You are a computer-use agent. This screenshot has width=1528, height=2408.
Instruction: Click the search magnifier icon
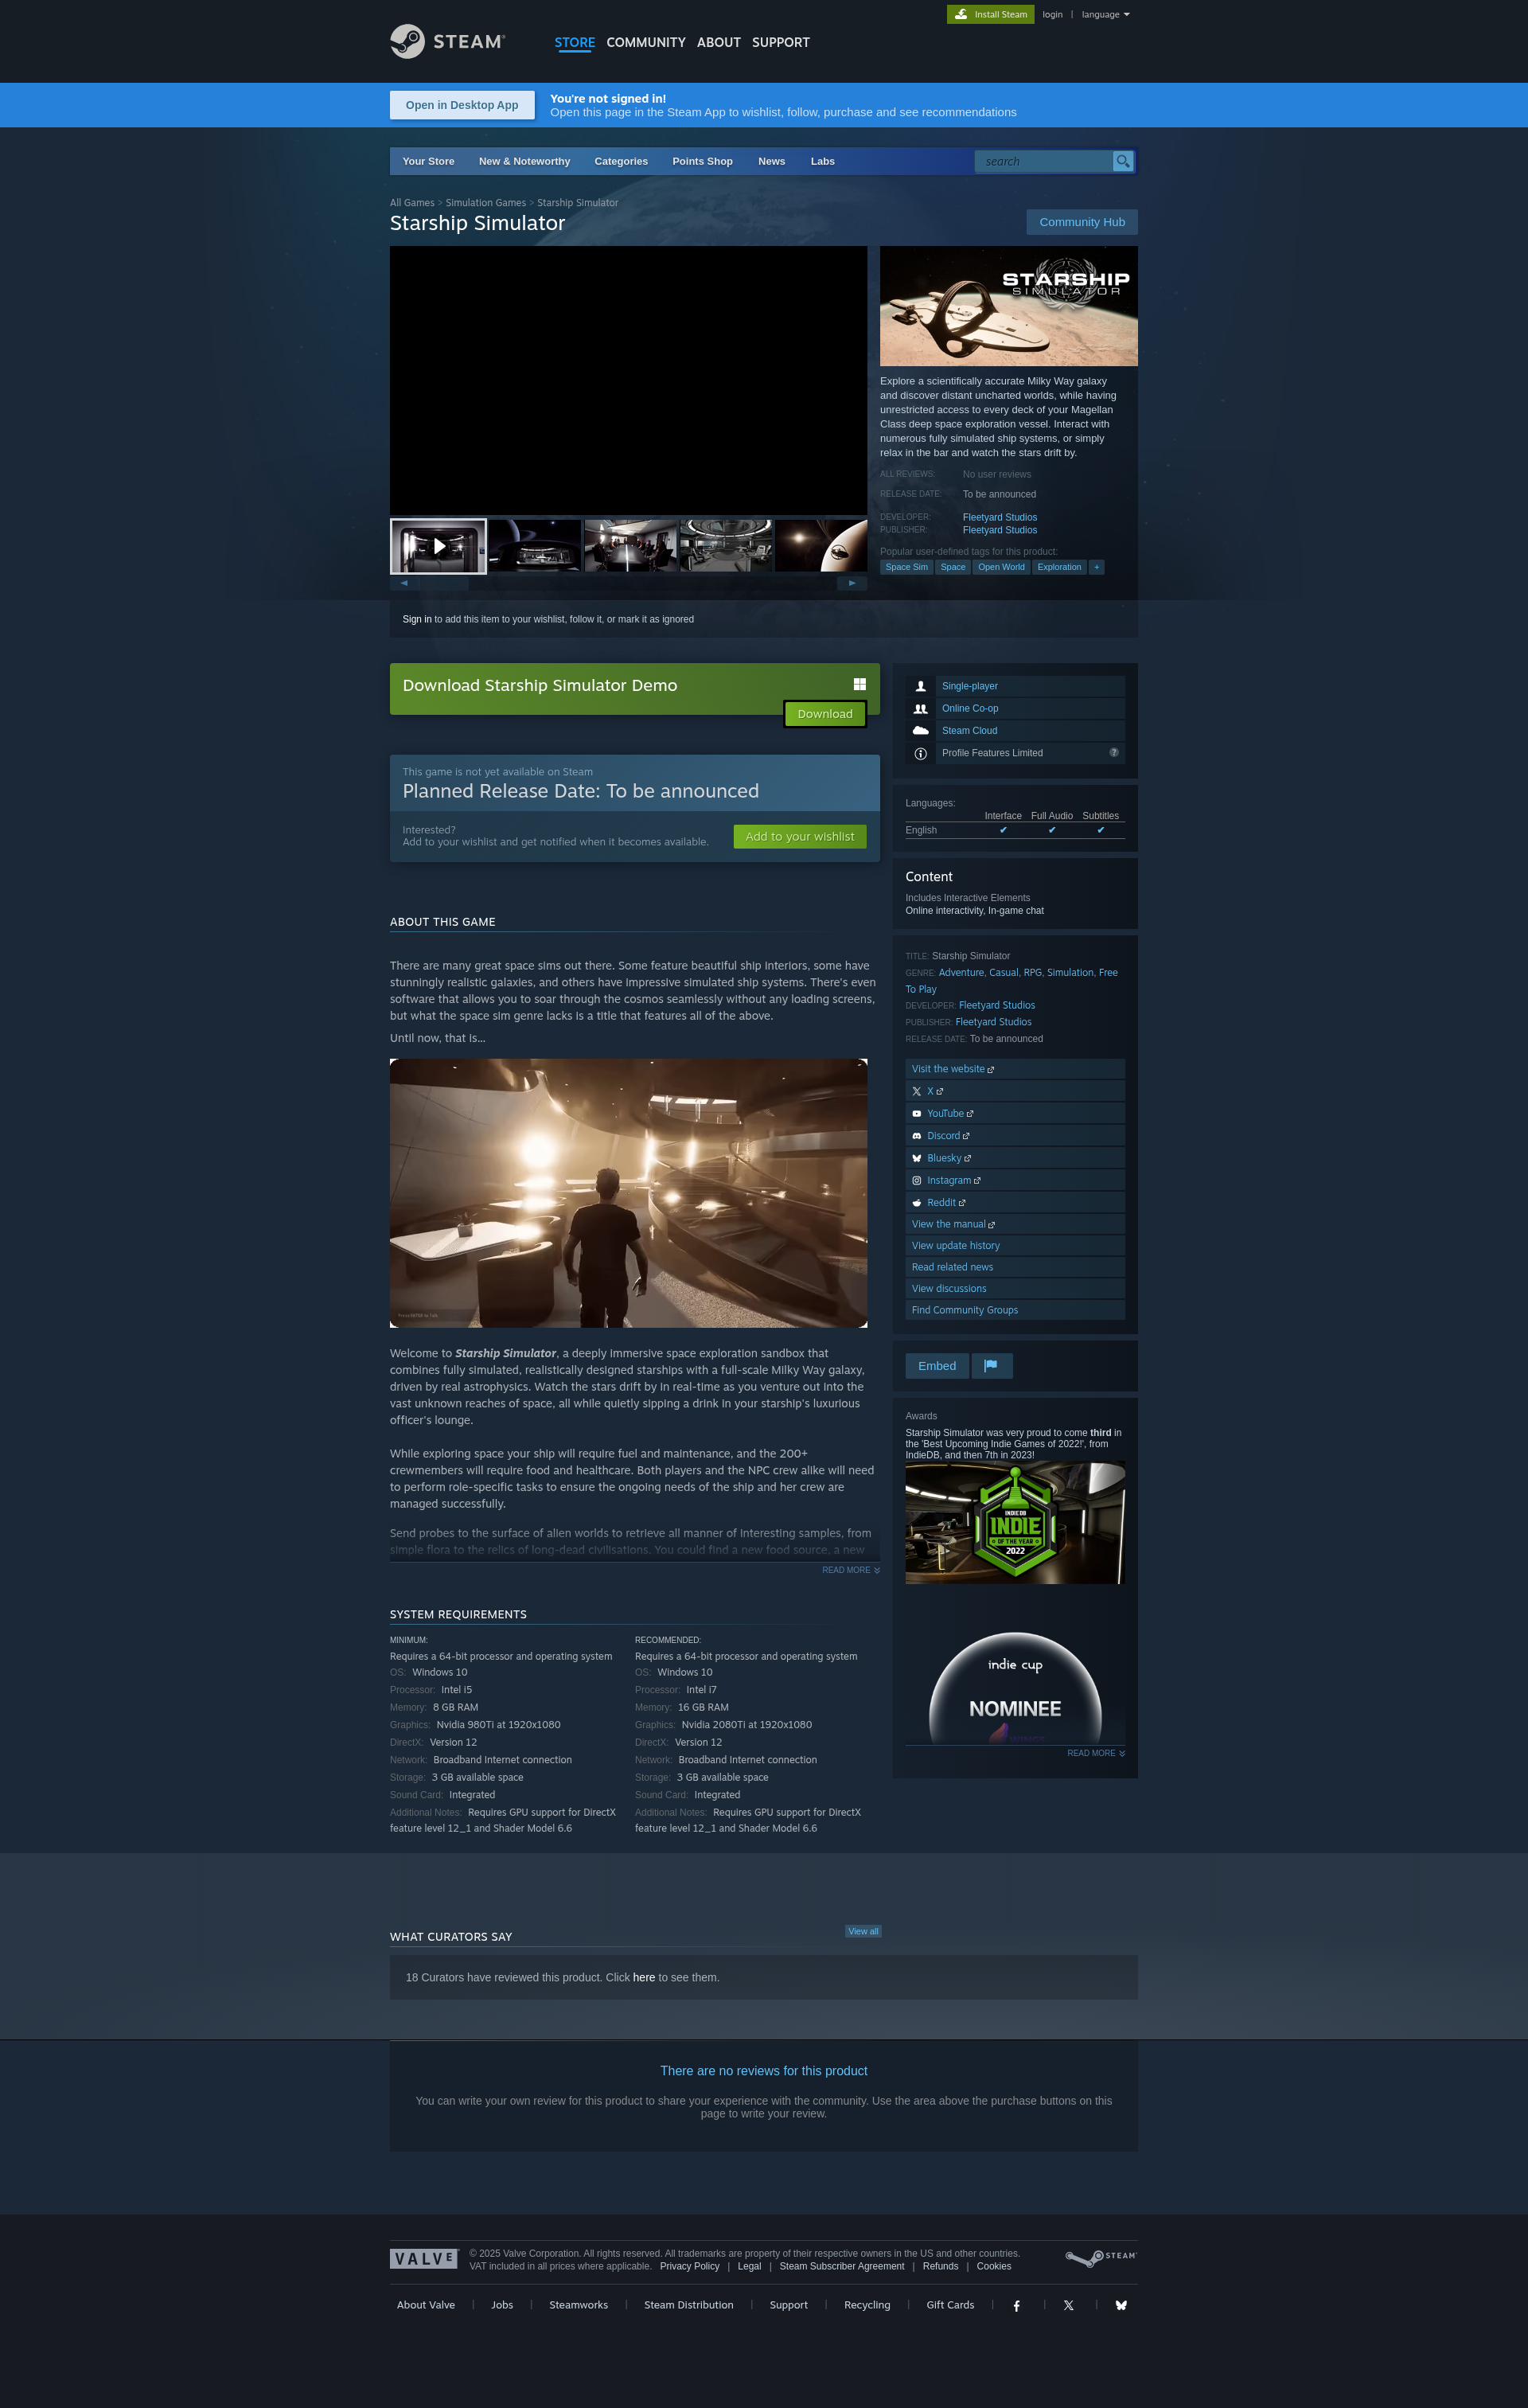tap(1123, 161)
